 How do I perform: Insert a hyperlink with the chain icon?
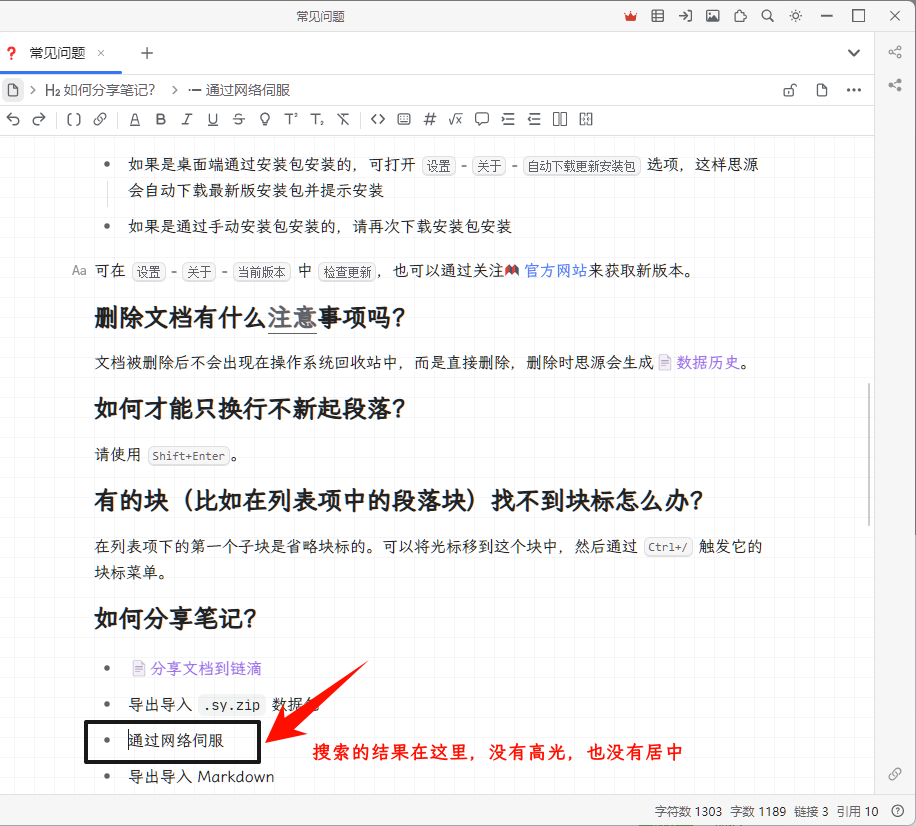100,120
